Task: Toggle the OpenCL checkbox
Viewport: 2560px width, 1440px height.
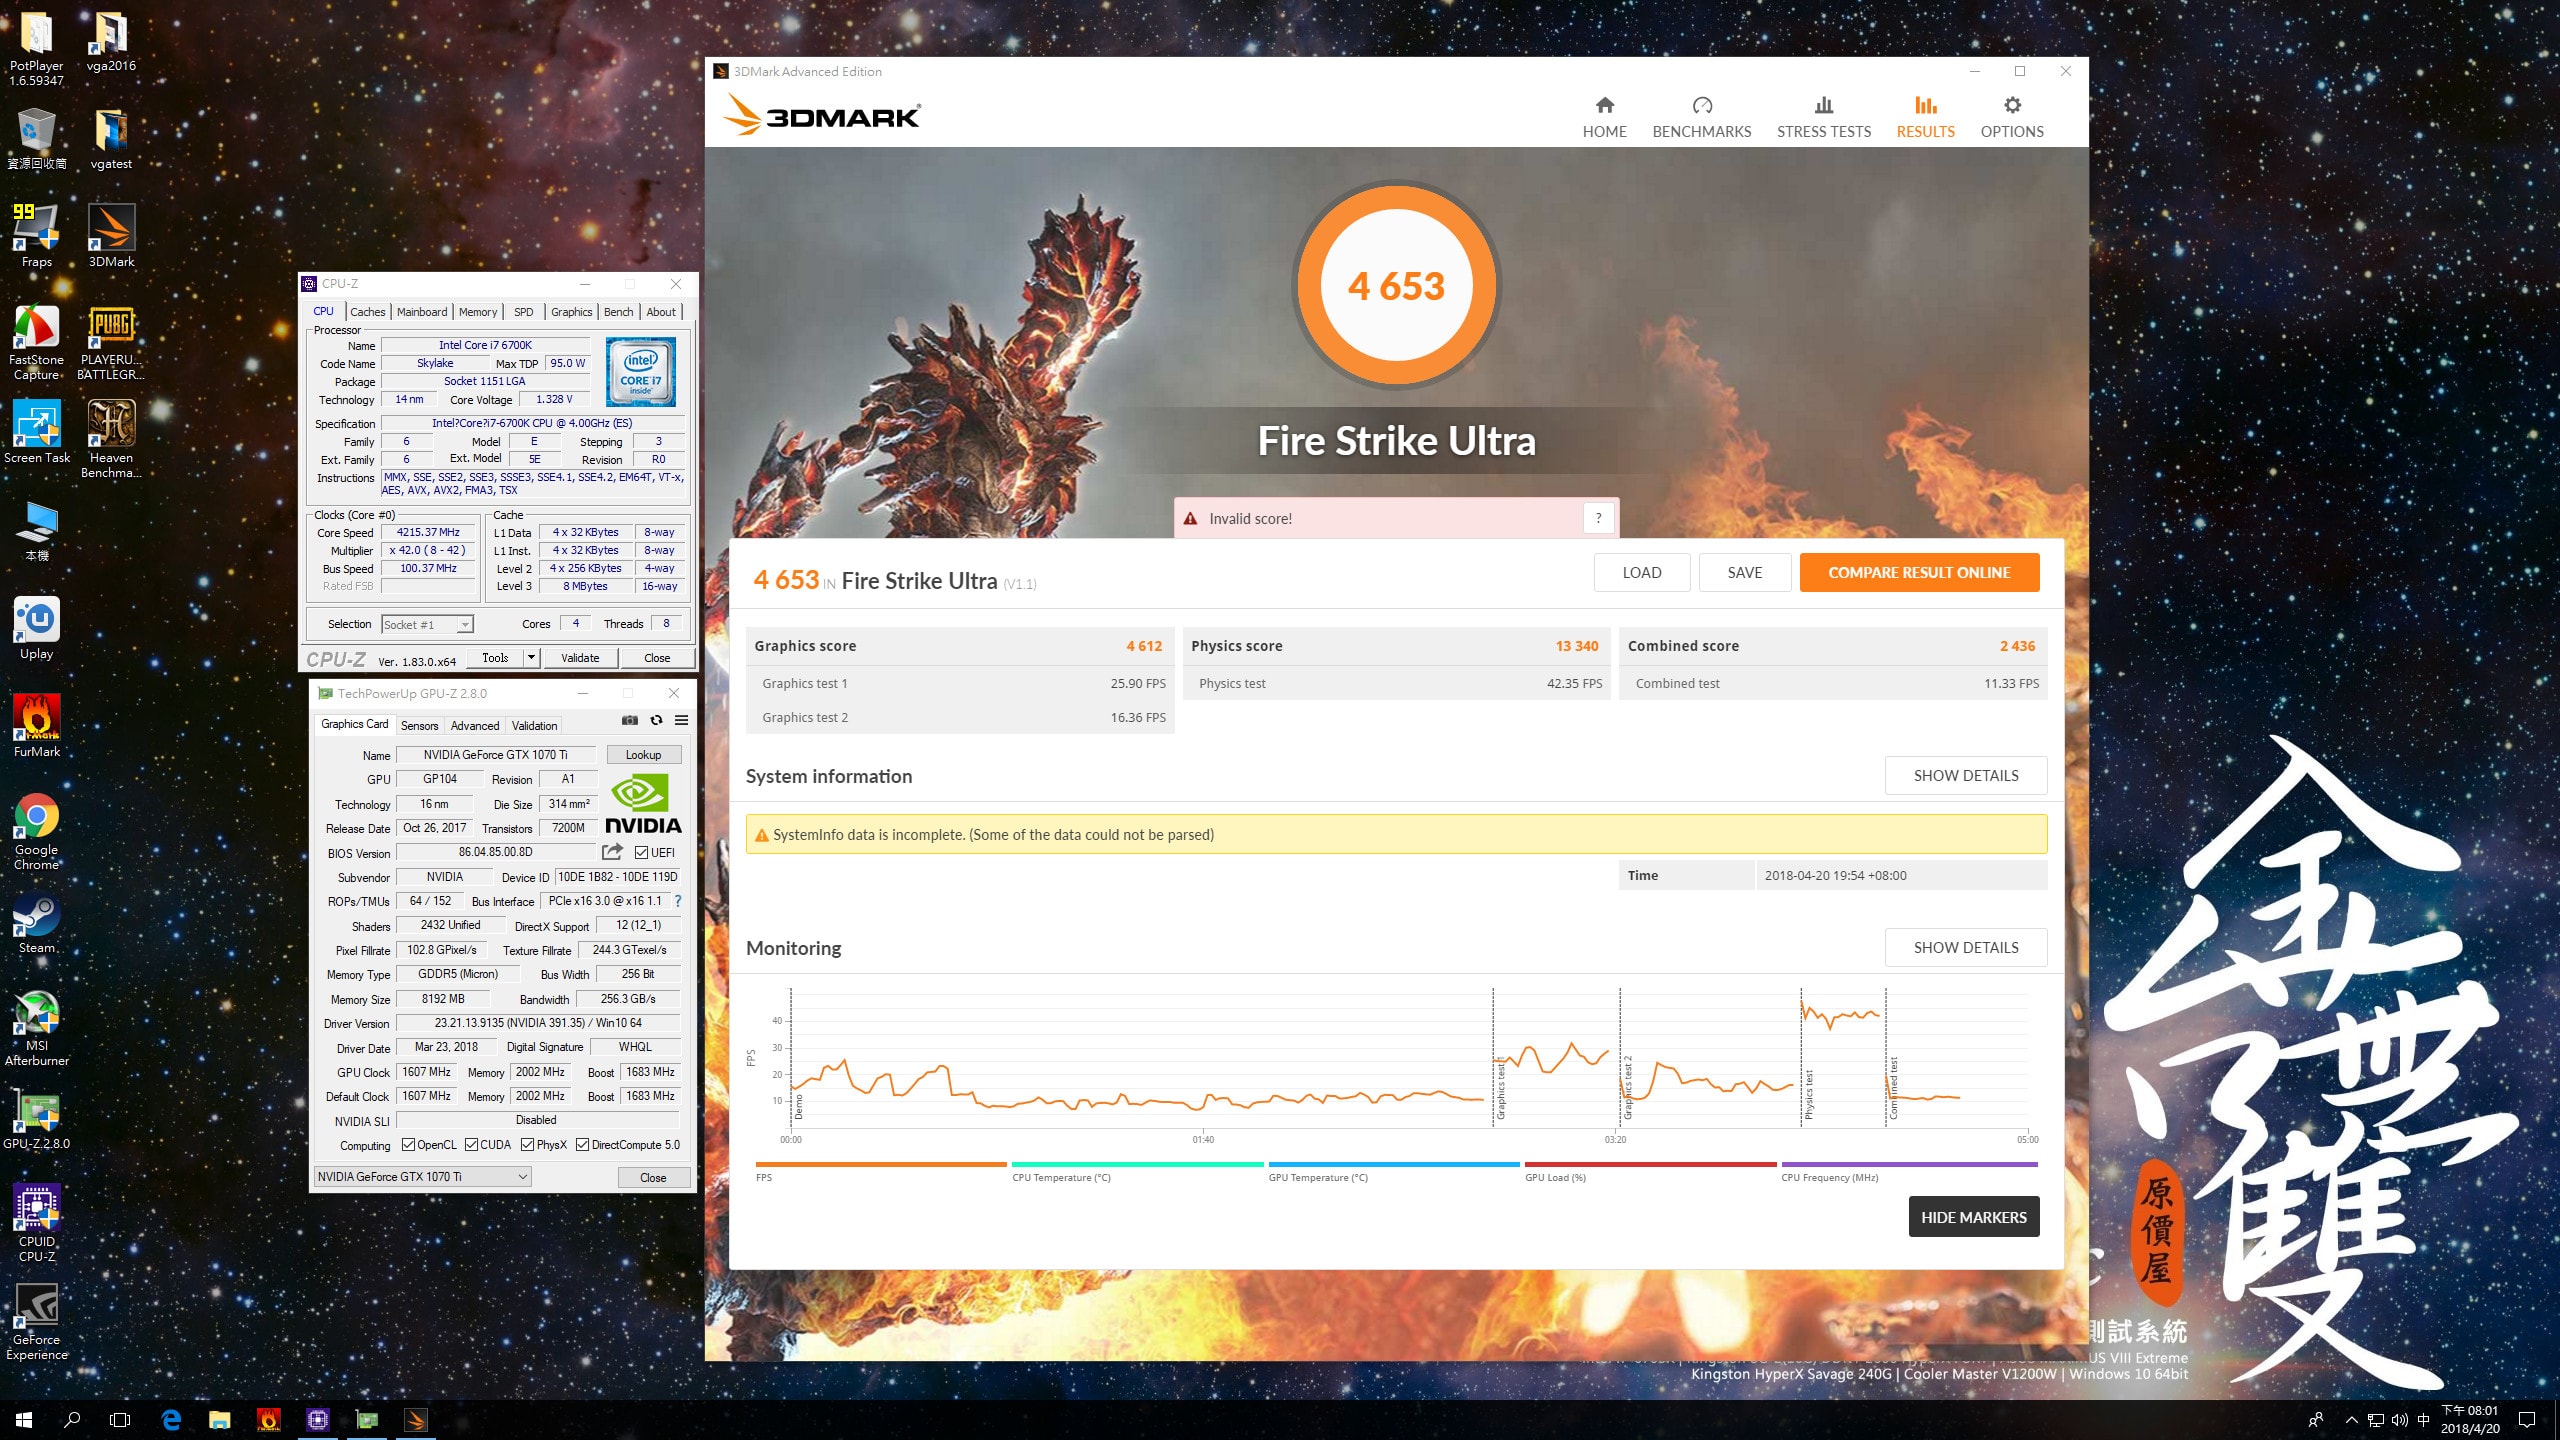Action: 408,1145
